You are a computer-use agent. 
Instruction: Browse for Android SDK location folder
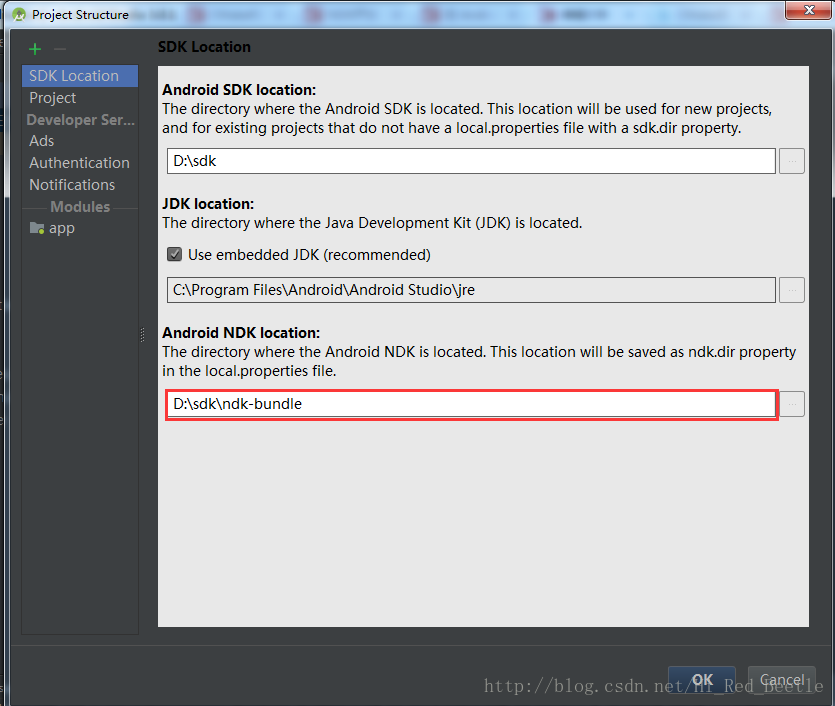792,161
